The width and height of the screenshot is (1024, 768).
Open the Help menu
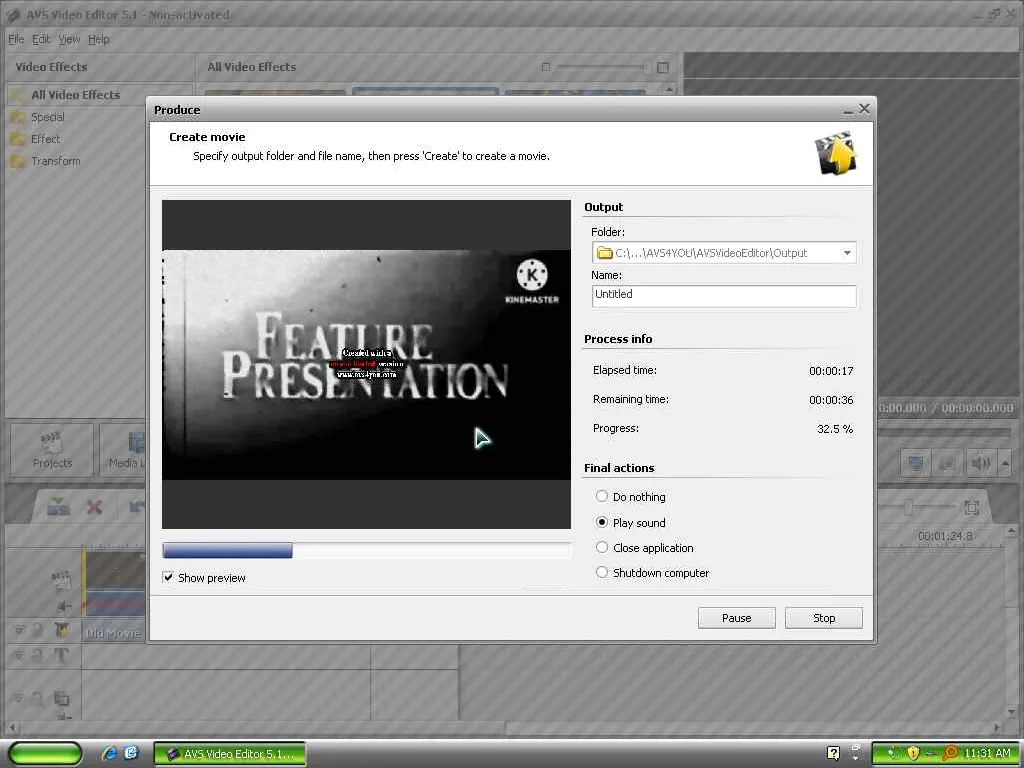[x=99, y=39]
